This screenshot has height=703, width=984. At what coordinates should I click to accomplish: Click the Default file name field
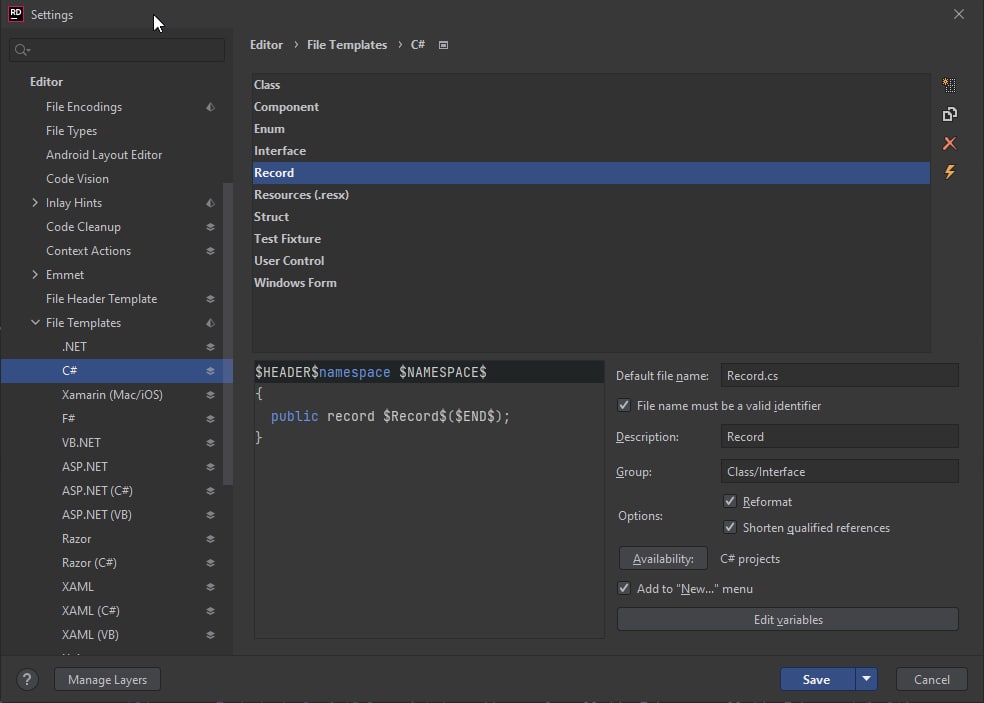click(838, 376)
